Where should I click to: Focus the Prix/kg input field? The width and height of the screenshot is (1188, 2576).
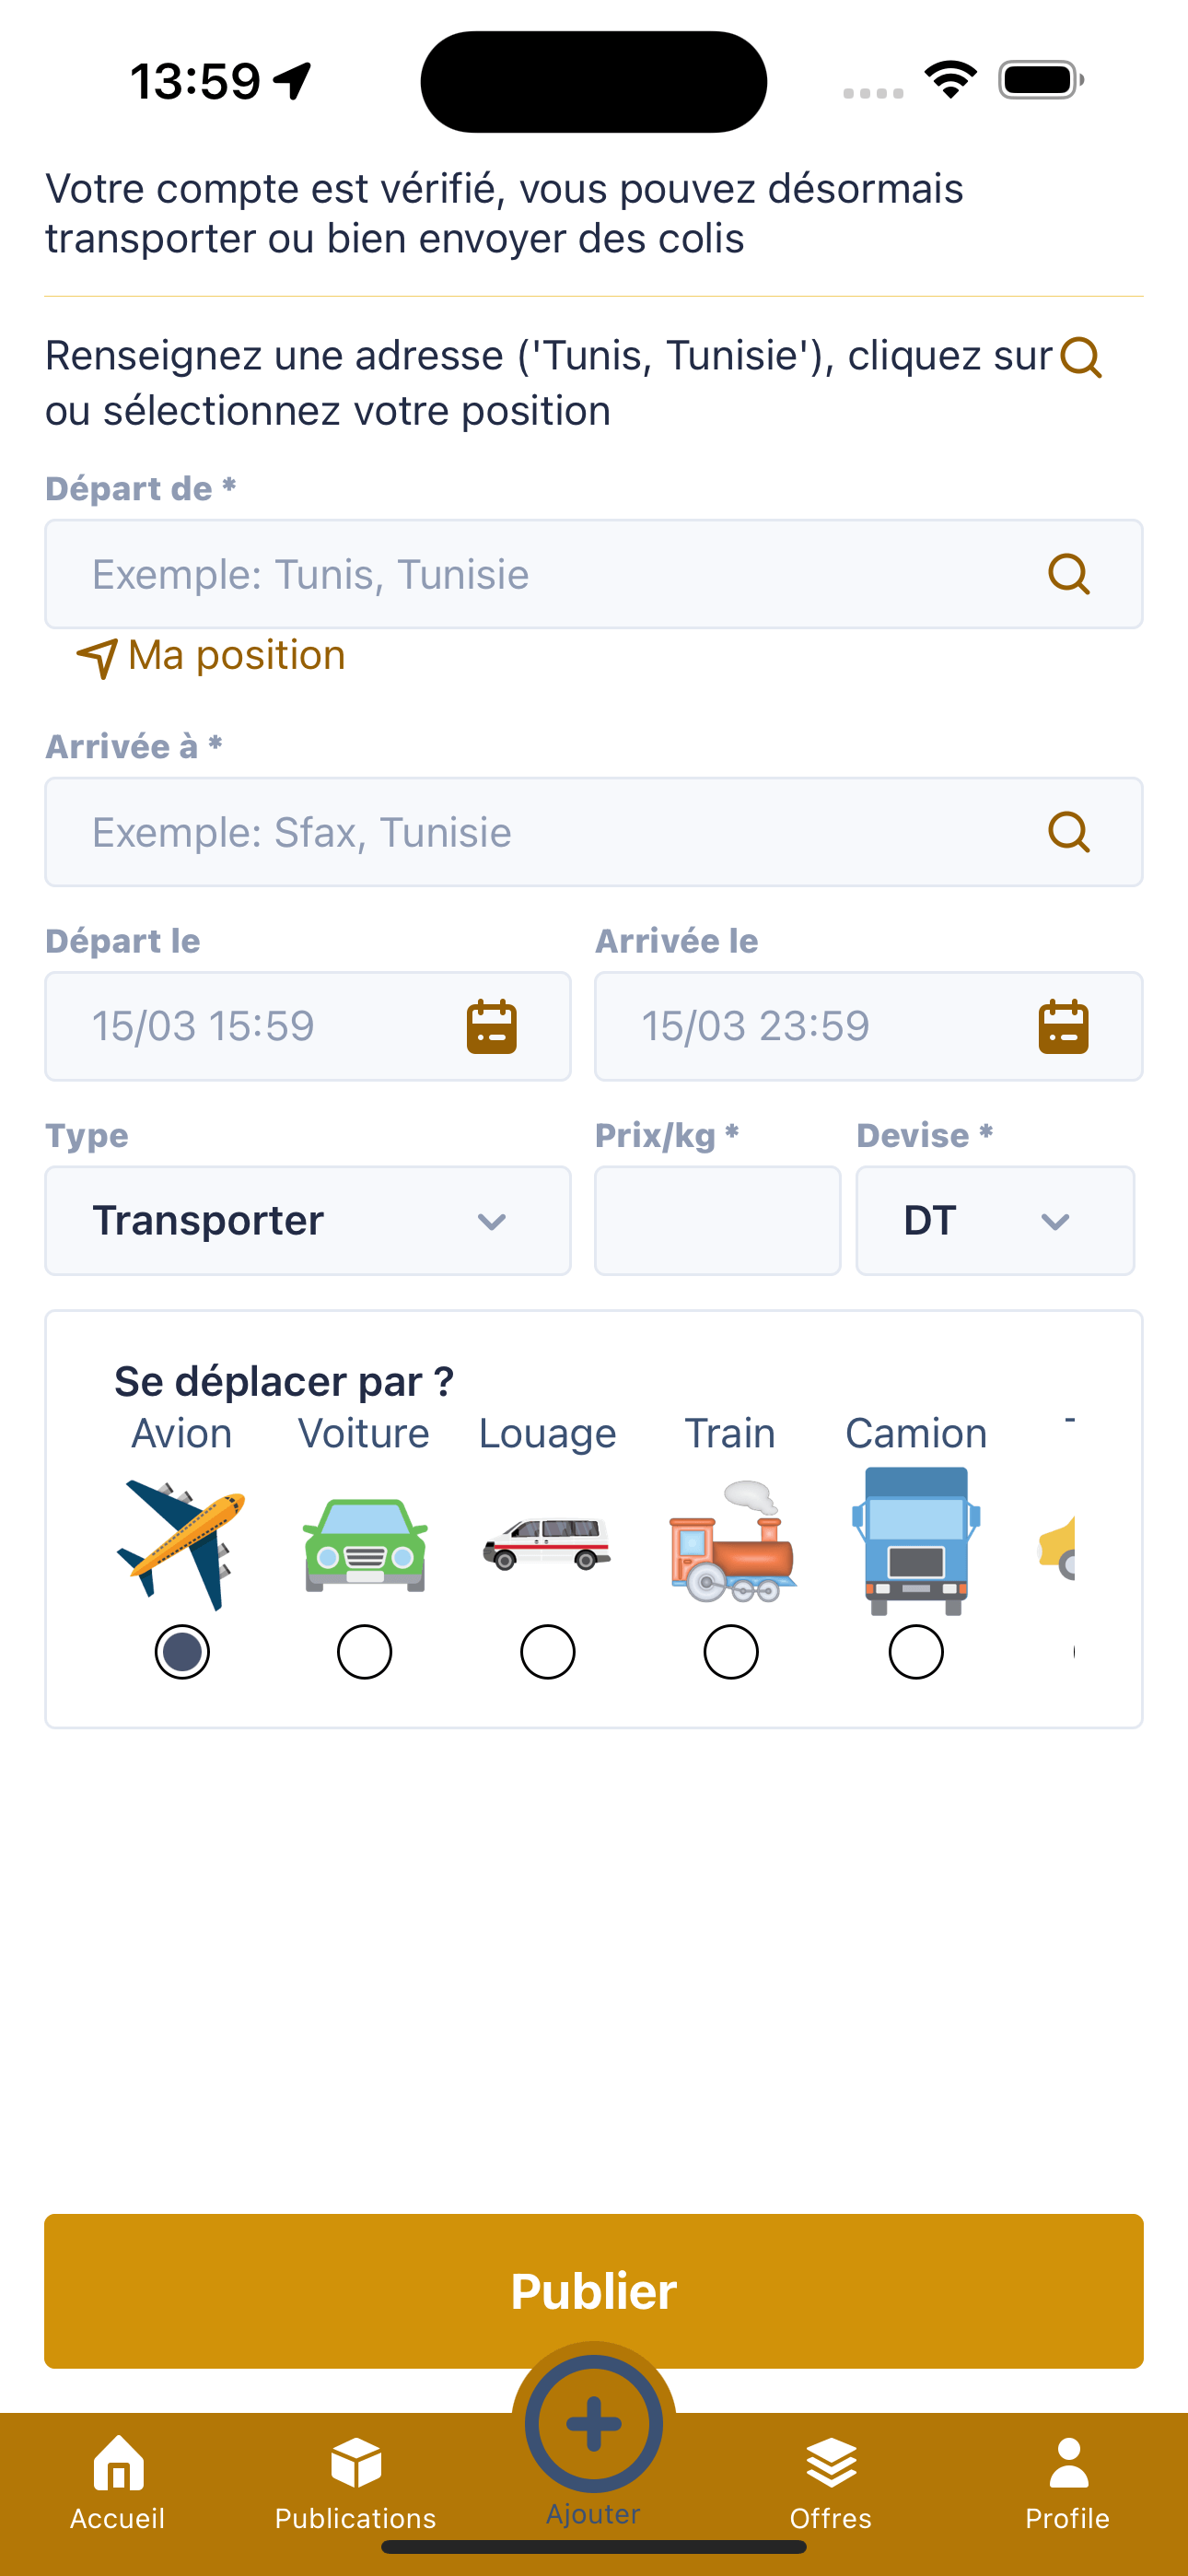click(x=718, y=1221)
